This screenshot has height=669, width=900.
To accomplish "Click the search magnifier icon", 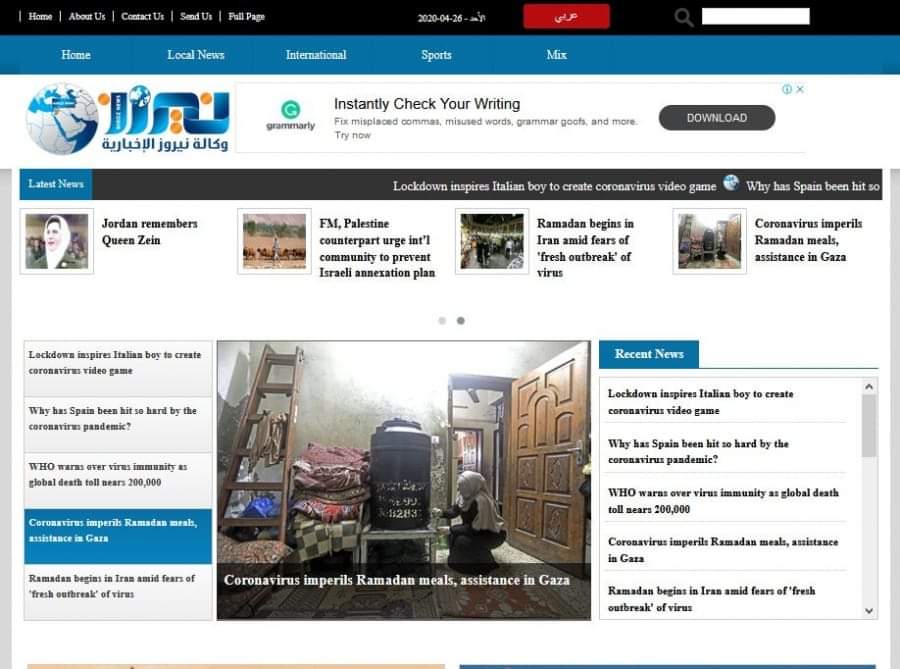I will (x=684, y=17).
